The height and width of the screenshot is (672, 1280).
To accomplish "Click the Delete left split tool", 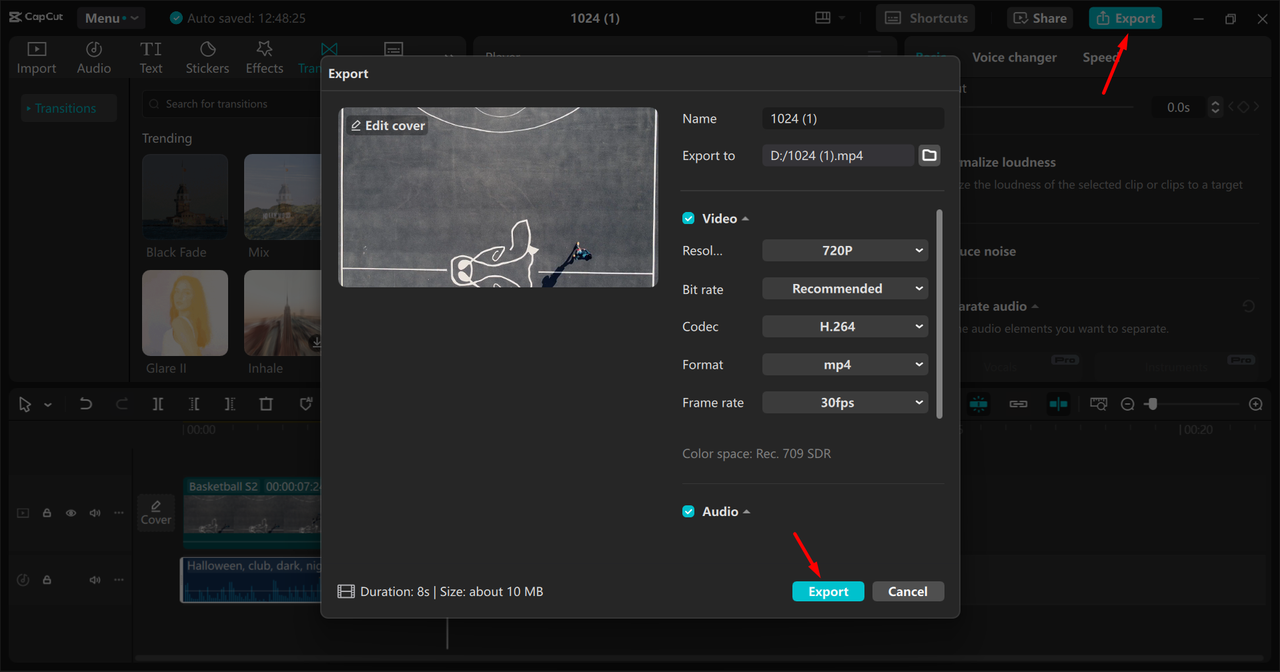I will [x=194, y=404].
